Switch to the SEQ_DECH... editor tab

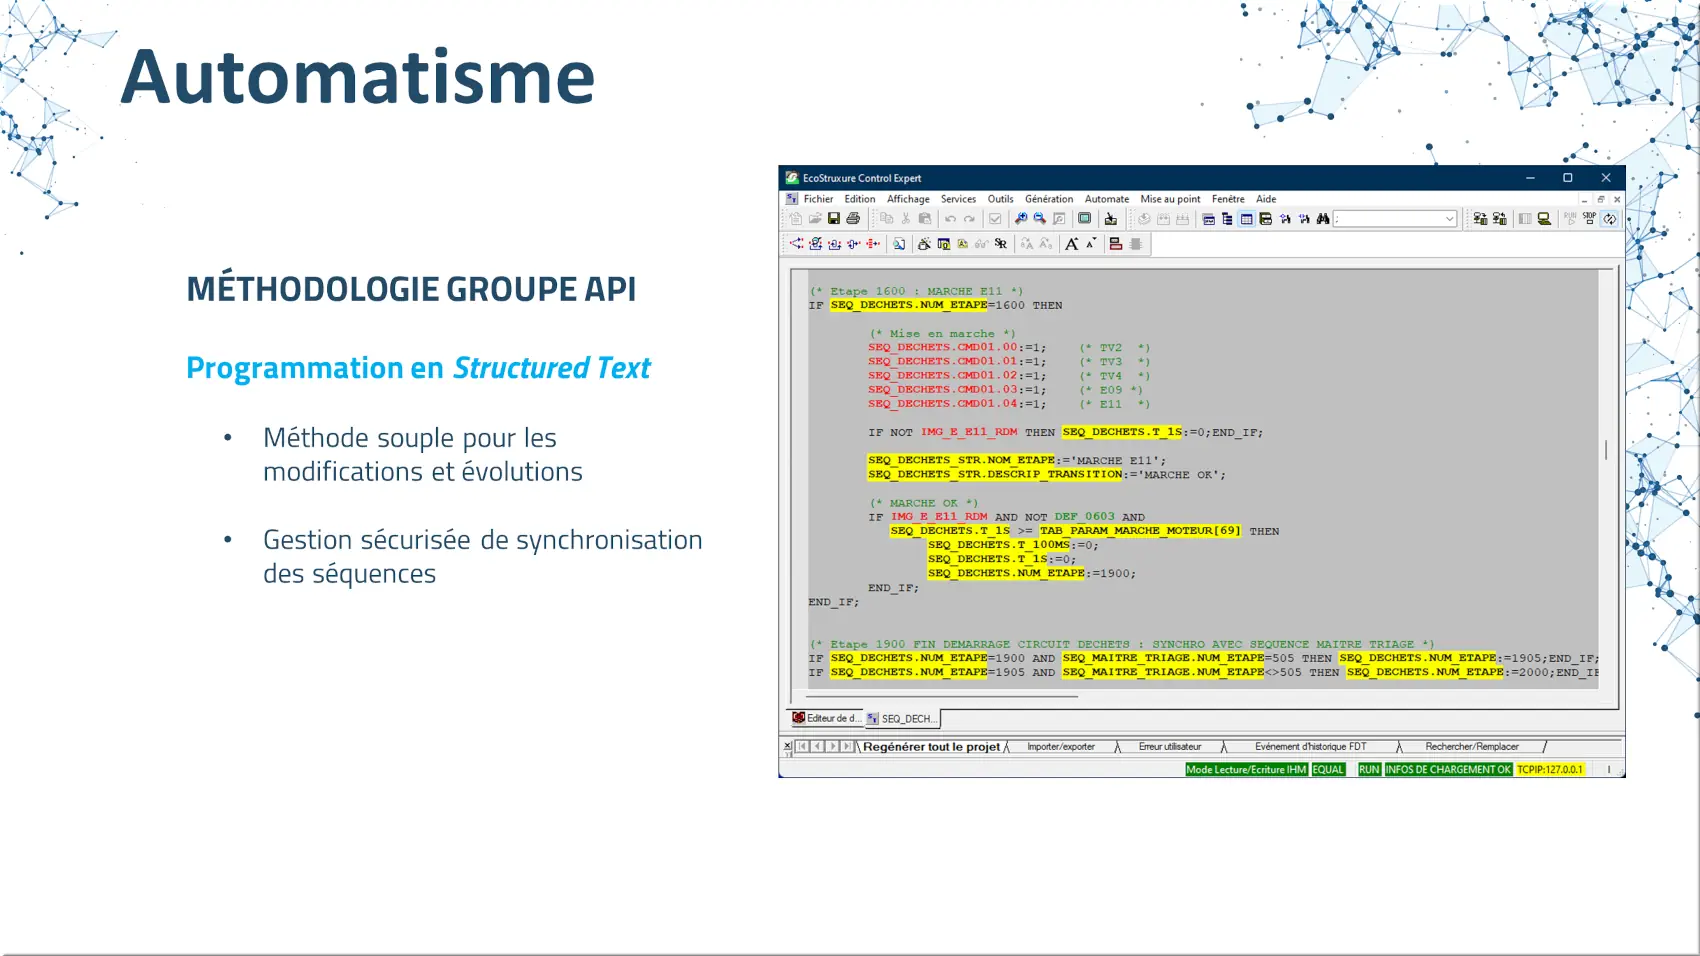pos(903,719)
